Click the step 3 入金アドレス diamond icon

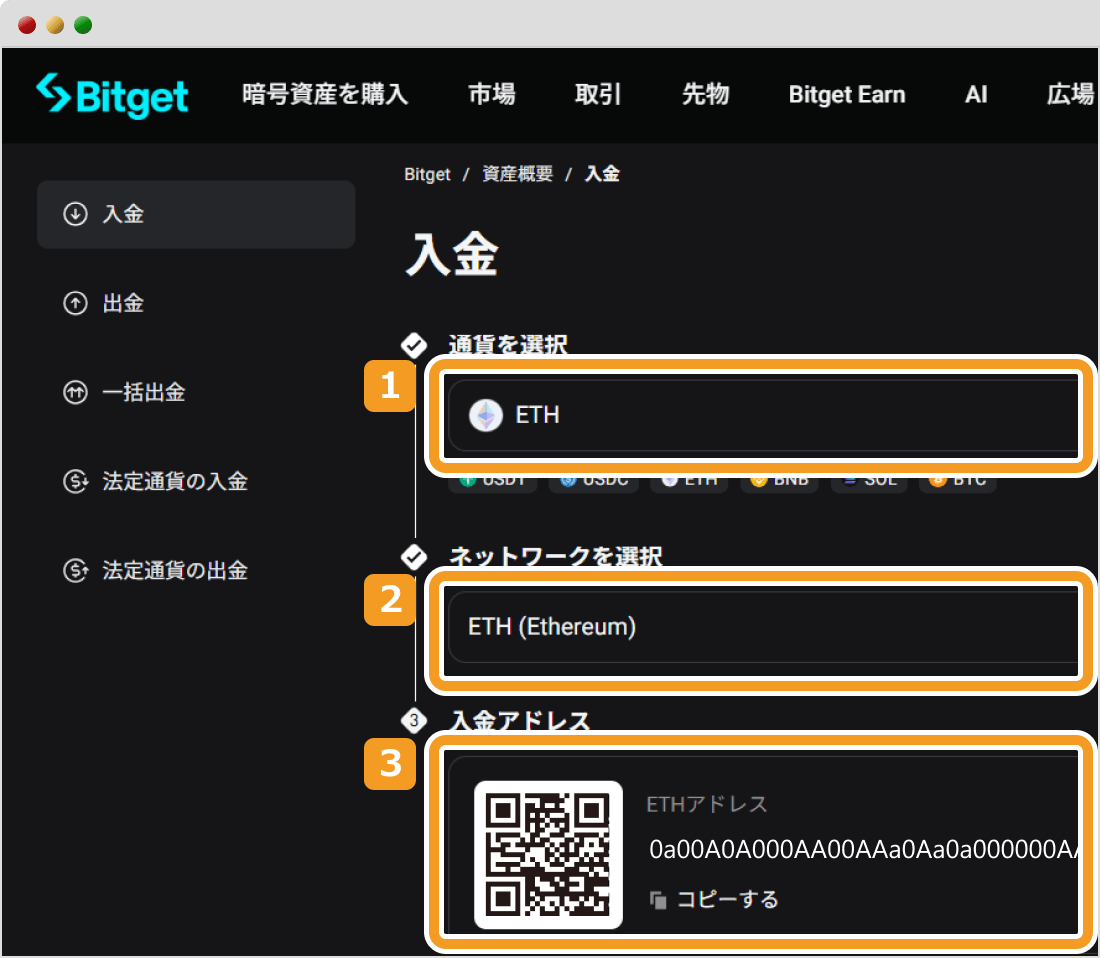pos(414,720)
